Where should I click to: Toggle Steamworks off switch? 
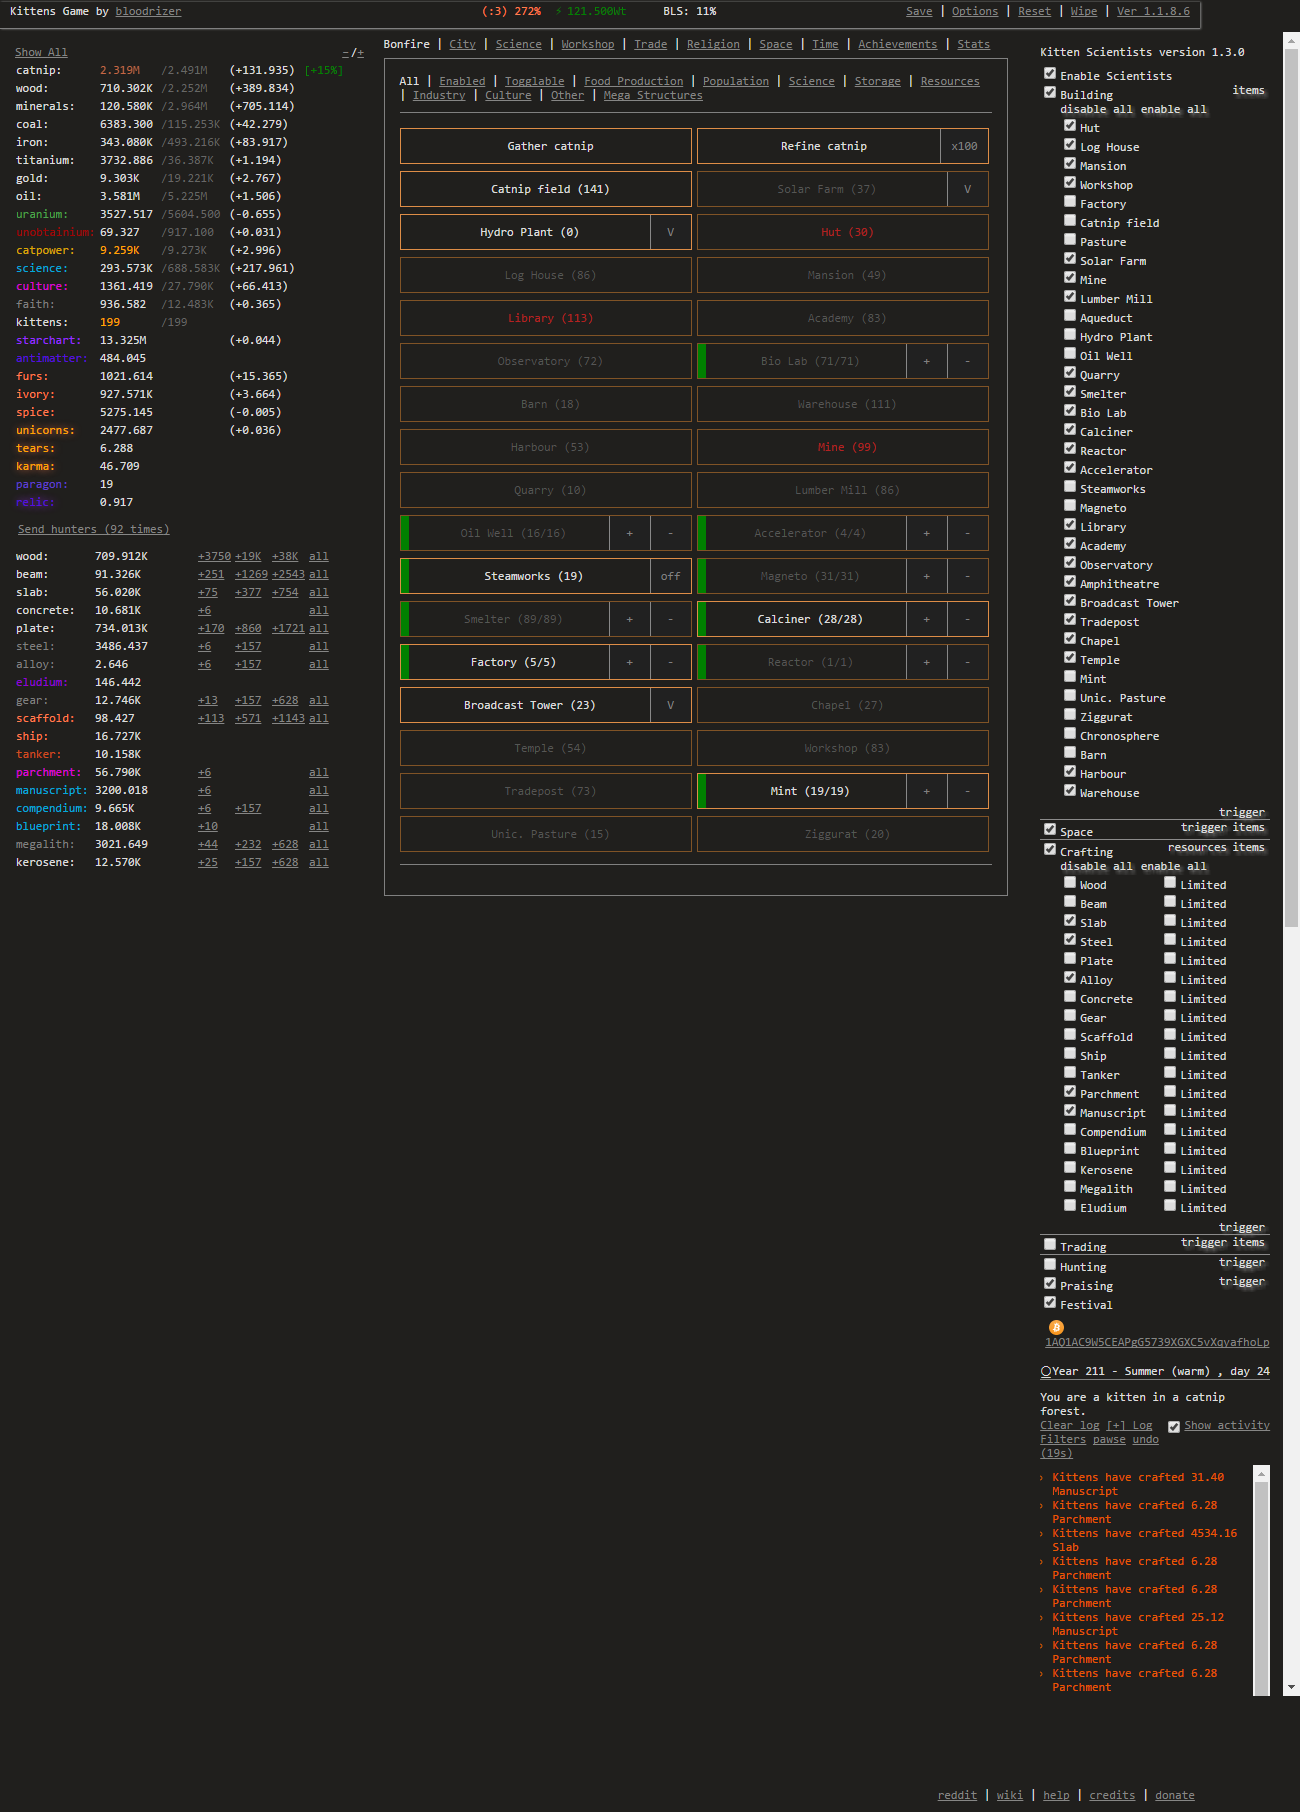pos(670,576)
